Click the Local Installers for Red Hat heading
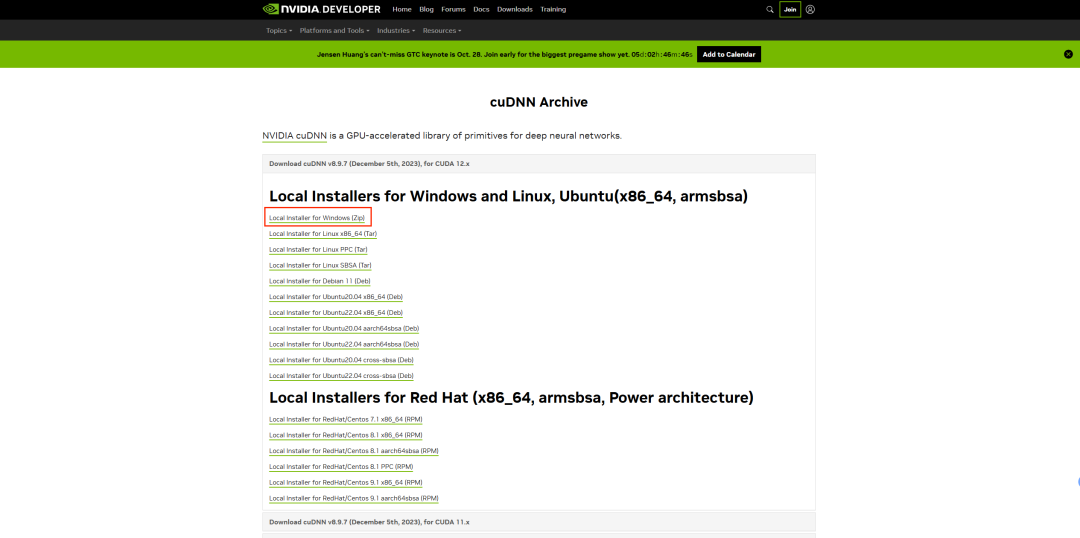Image resolution: width=1080 pixels, height=538 pixels. (511, 398)
